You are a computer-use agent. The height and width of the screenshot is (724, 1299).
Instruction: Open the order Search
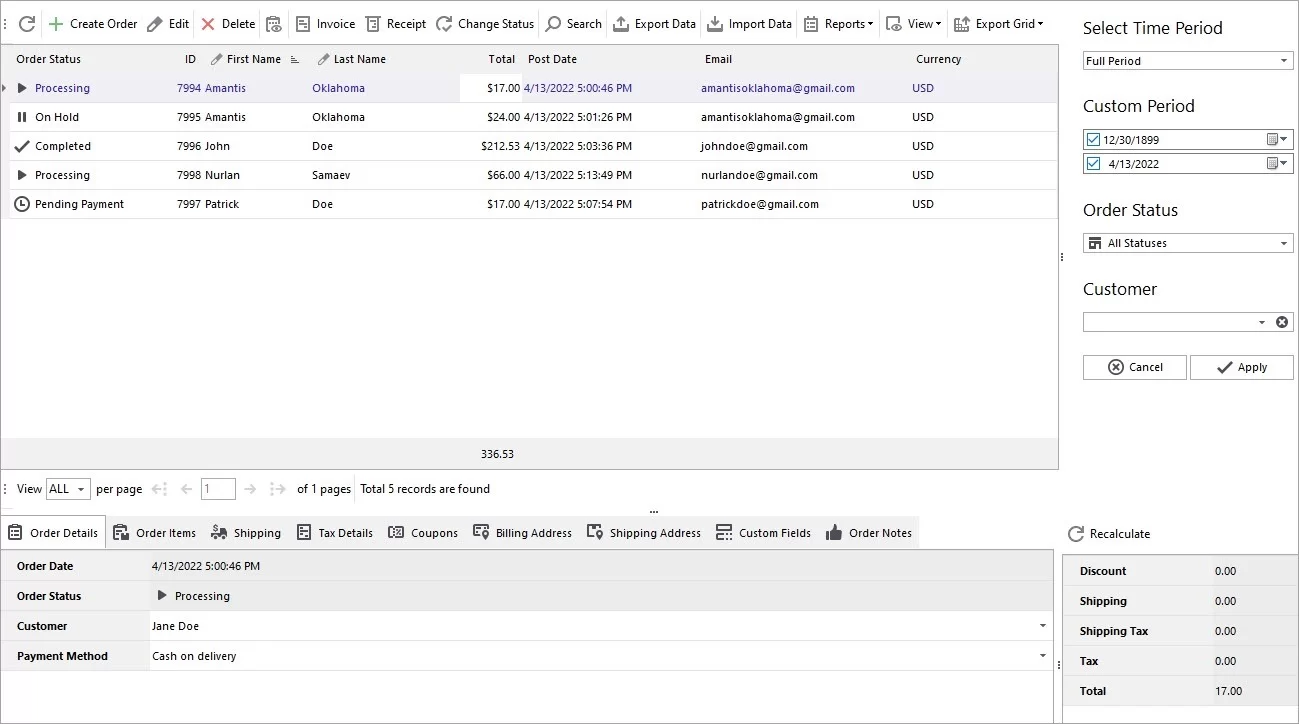[573, 23]
